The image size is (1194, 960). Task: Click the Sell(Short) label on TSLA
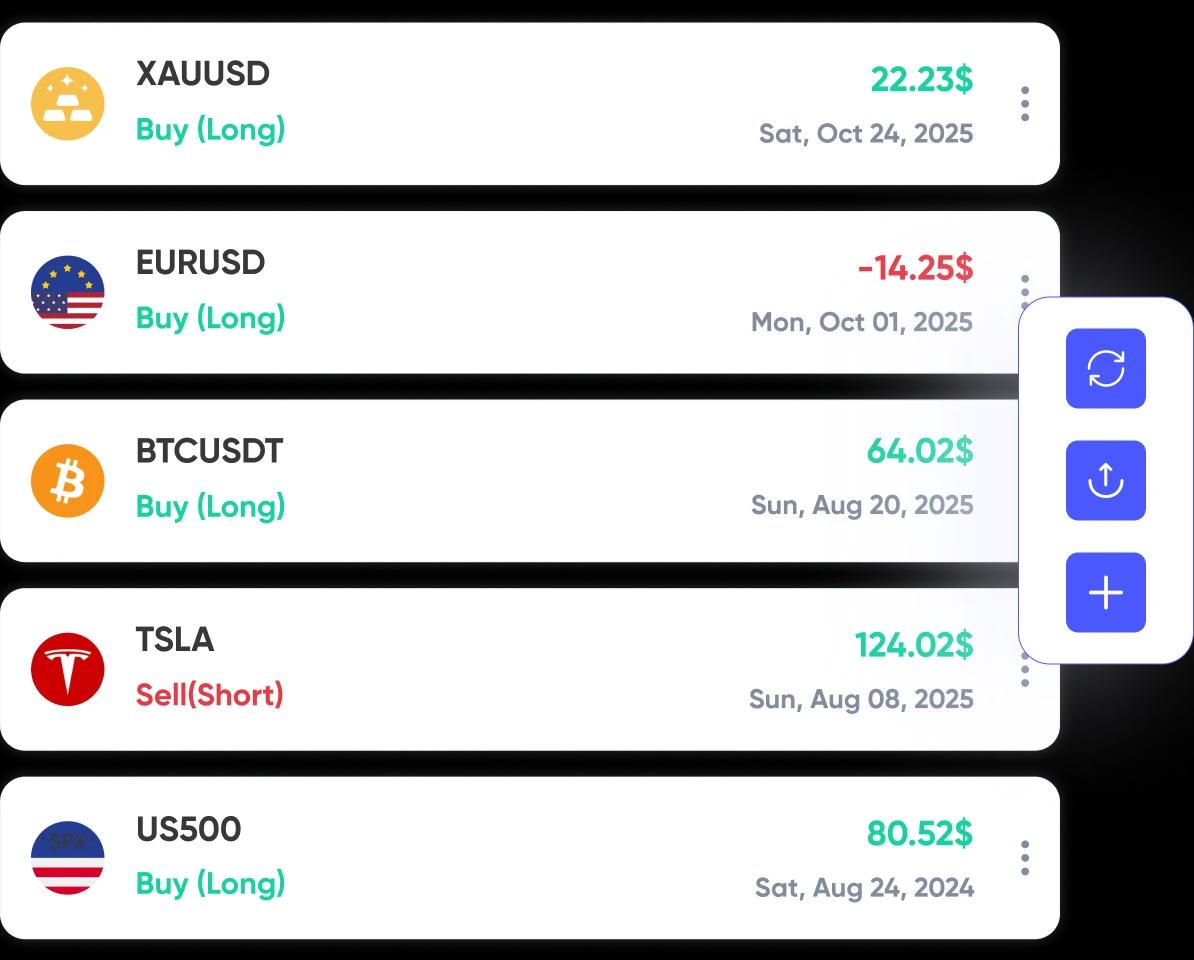209,695
